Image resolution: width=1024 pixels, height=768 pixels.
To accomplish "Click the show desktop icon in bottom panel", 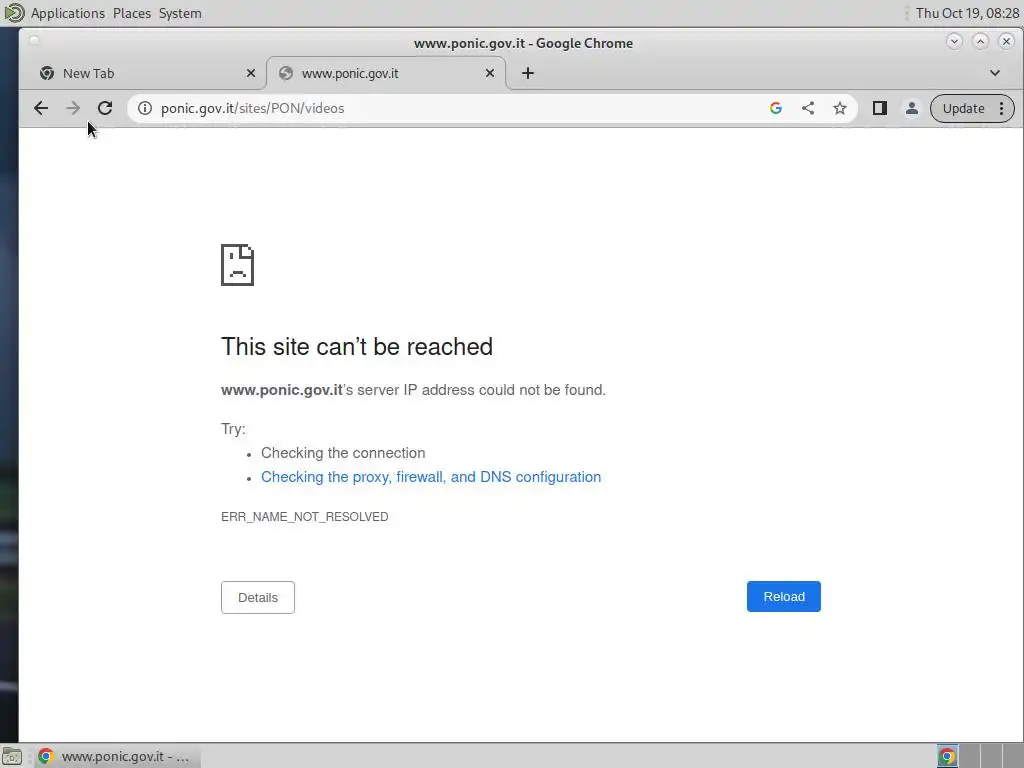I will pos(12,757).
